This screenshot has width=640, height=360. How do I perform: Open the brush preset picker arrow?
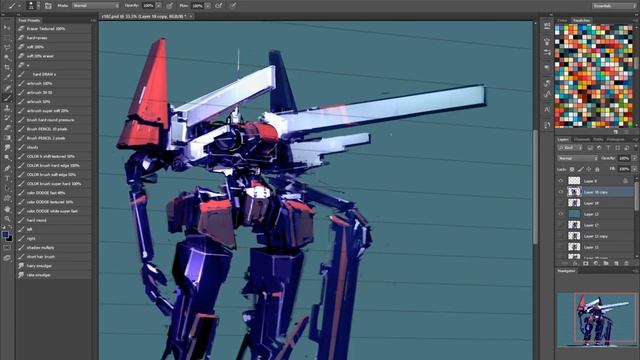pyautogui.click(x=38, y=6)
